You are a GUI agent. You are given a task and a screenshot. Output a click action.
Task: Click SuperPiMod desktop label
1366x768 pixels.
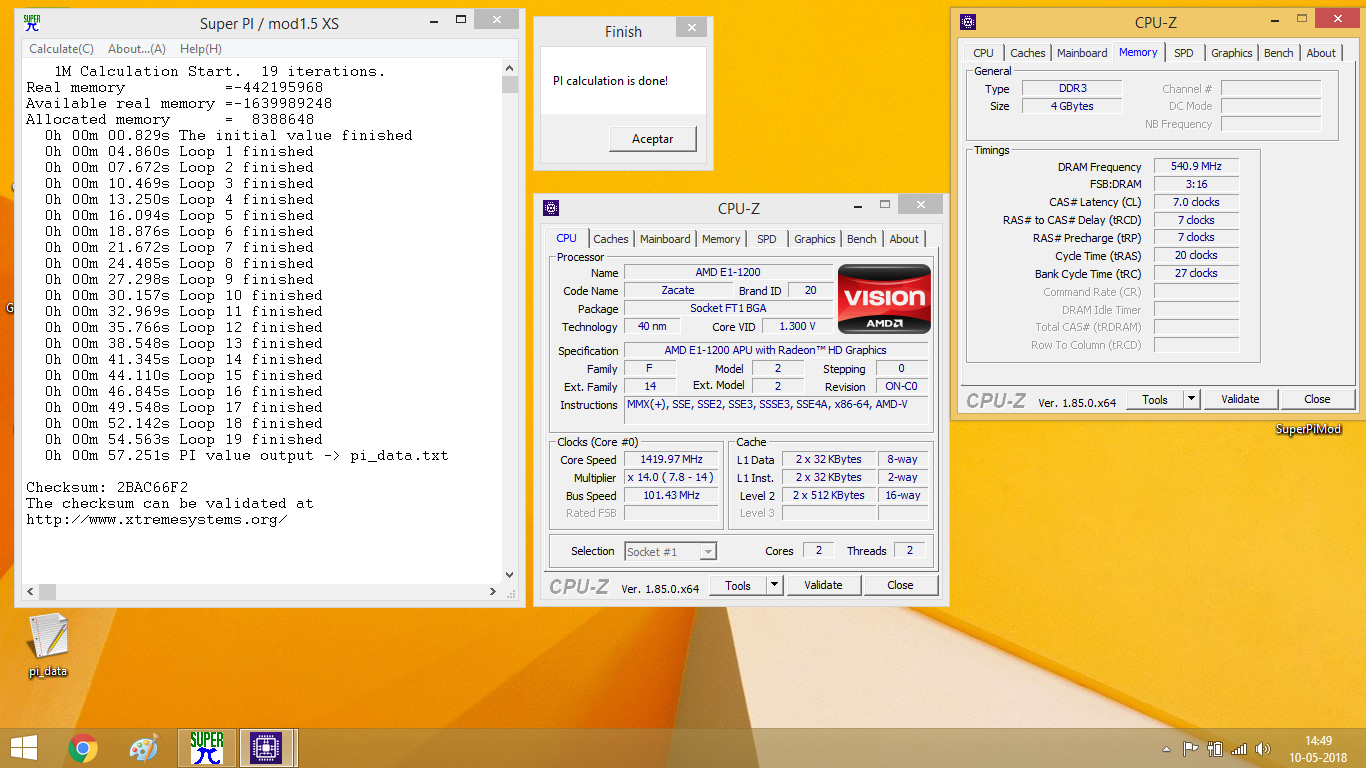tap(1308, 429)
